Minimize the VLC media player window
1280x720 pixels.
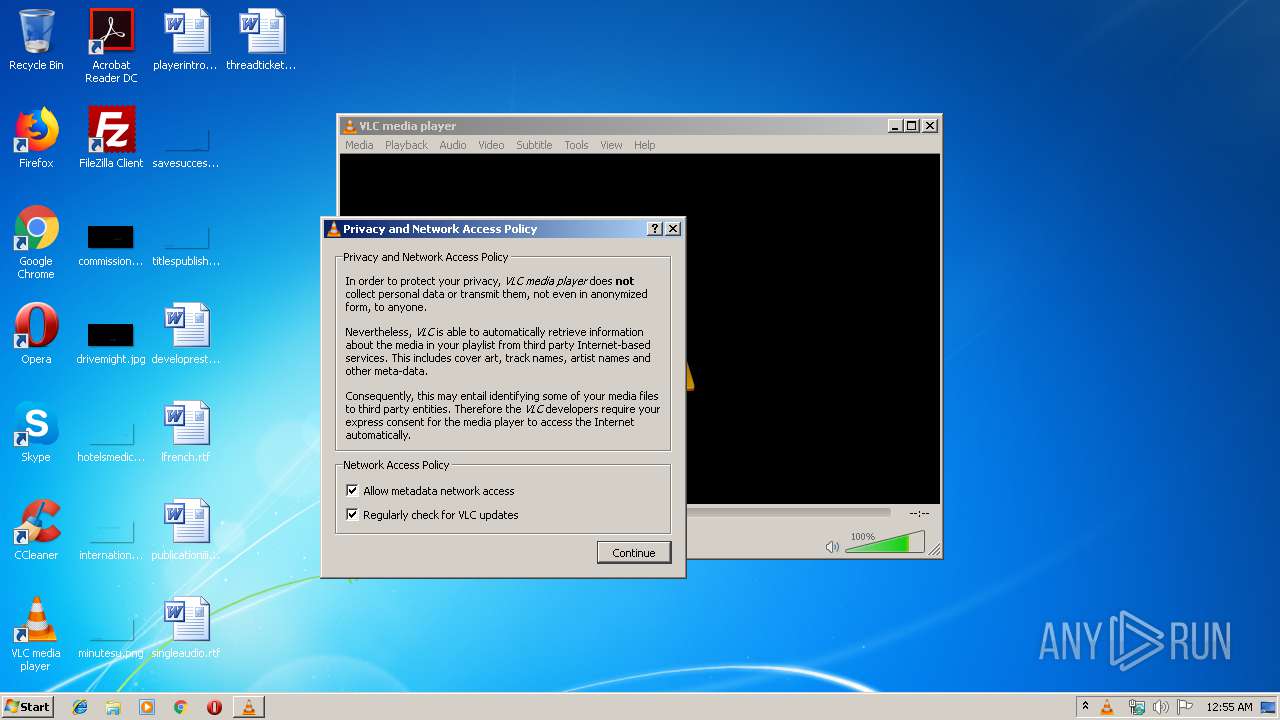pyautogui.click(x=895, y=126)
